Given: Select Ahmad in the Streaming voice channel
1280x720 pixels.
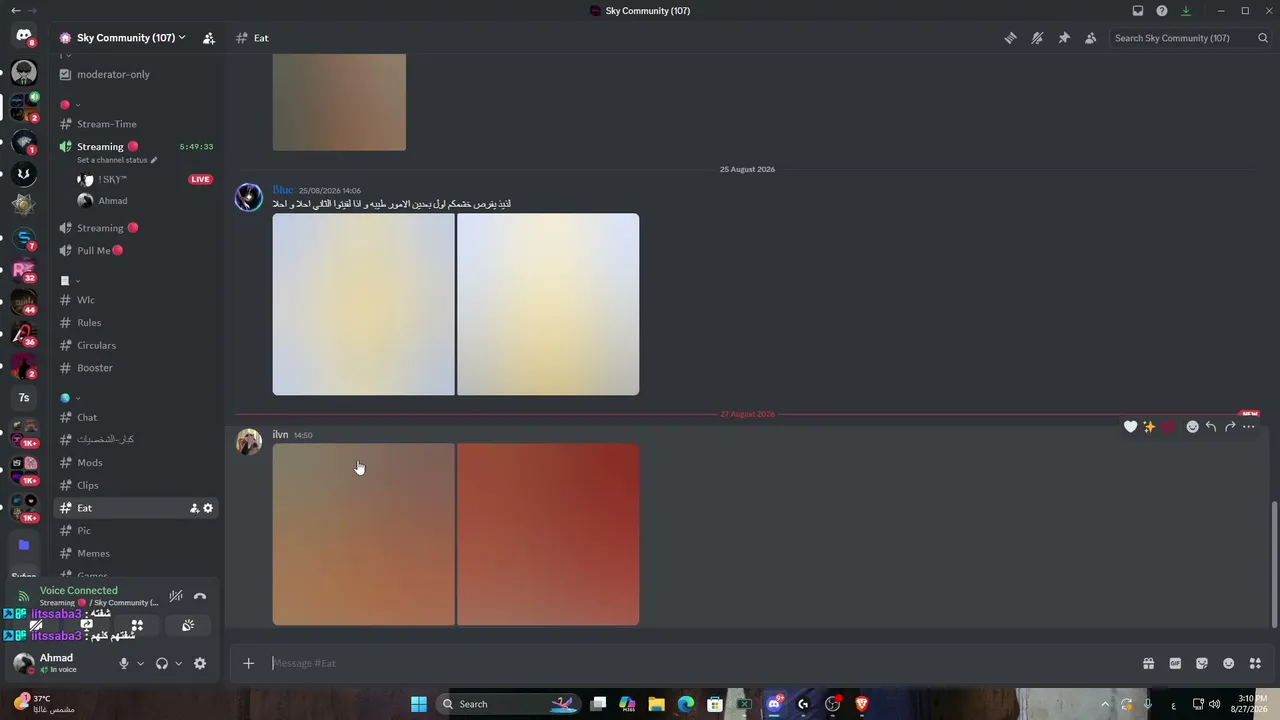Looking at the screenshot, I should pyautogui.click(x=146, y=201).
